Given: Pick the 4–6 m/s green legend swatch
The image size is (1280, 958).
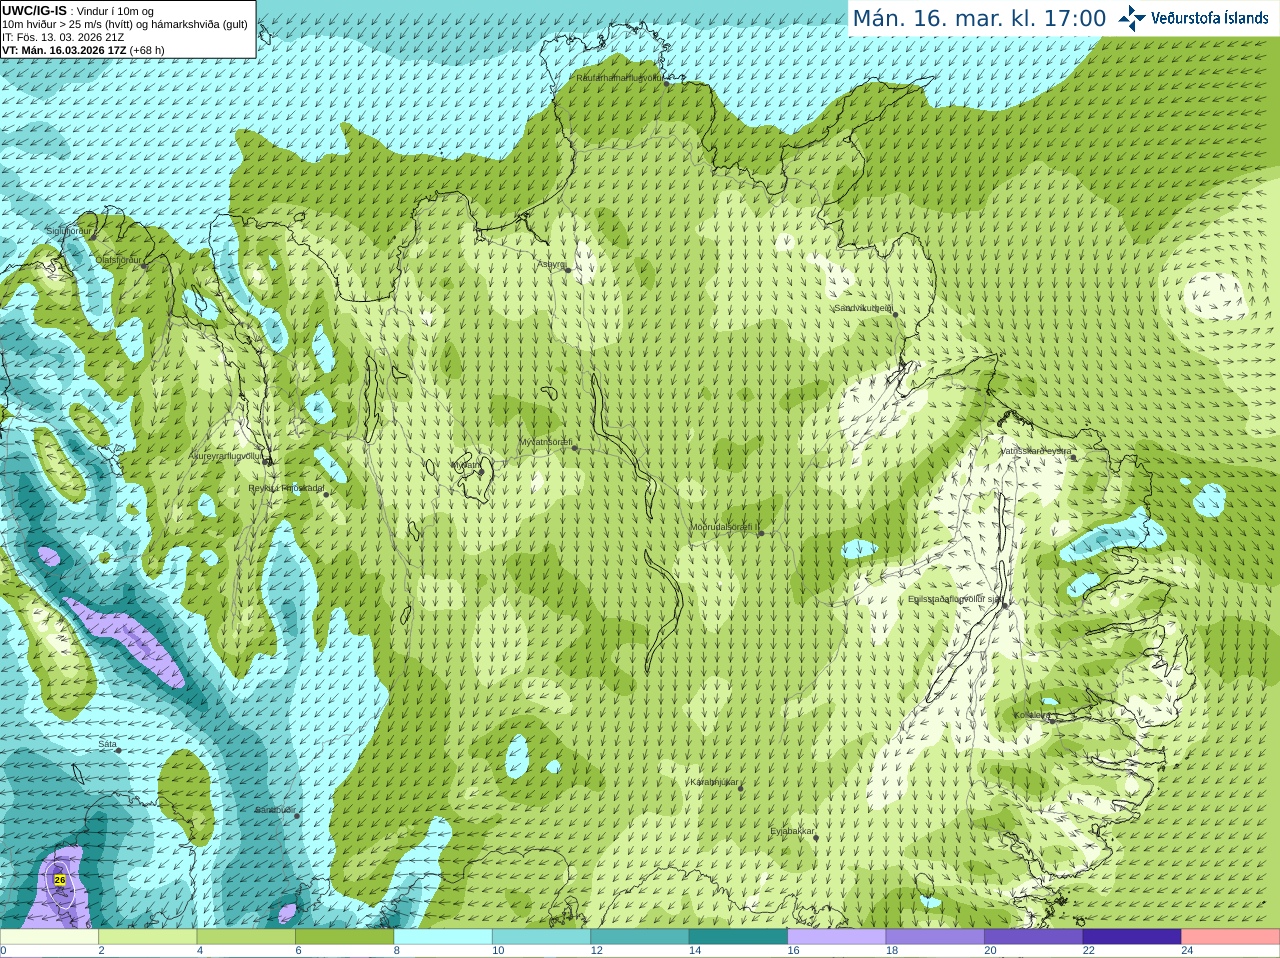Looking at the screenshot, I should [x=246, y=937].
